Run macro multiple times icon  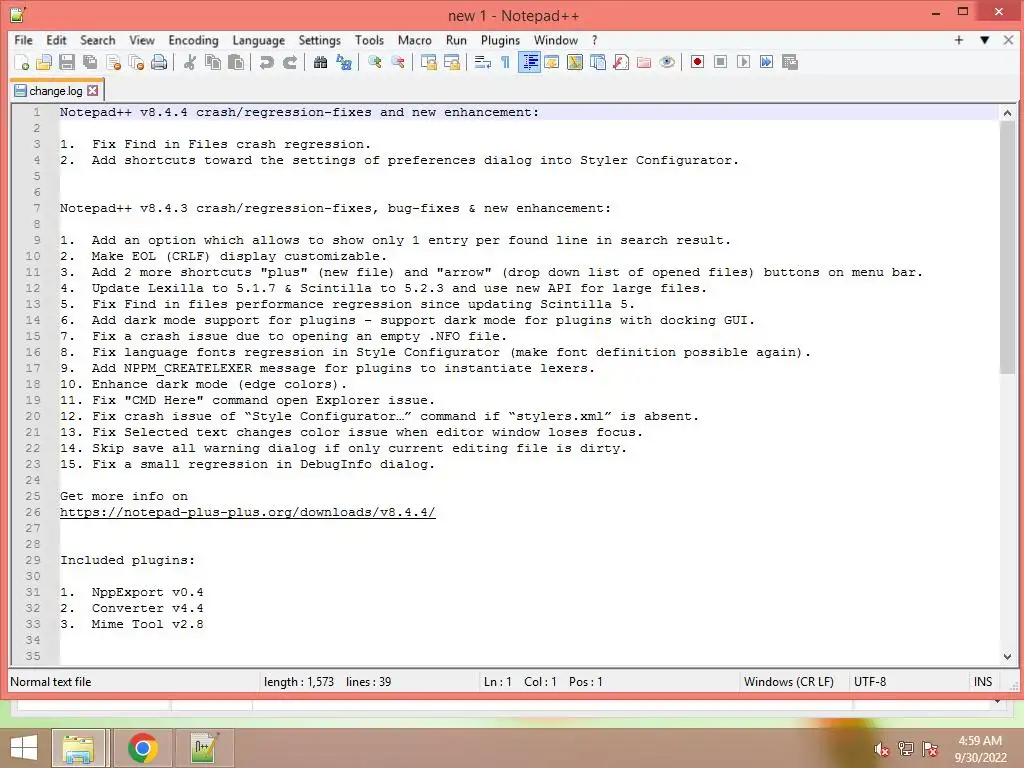click(766, 62)
